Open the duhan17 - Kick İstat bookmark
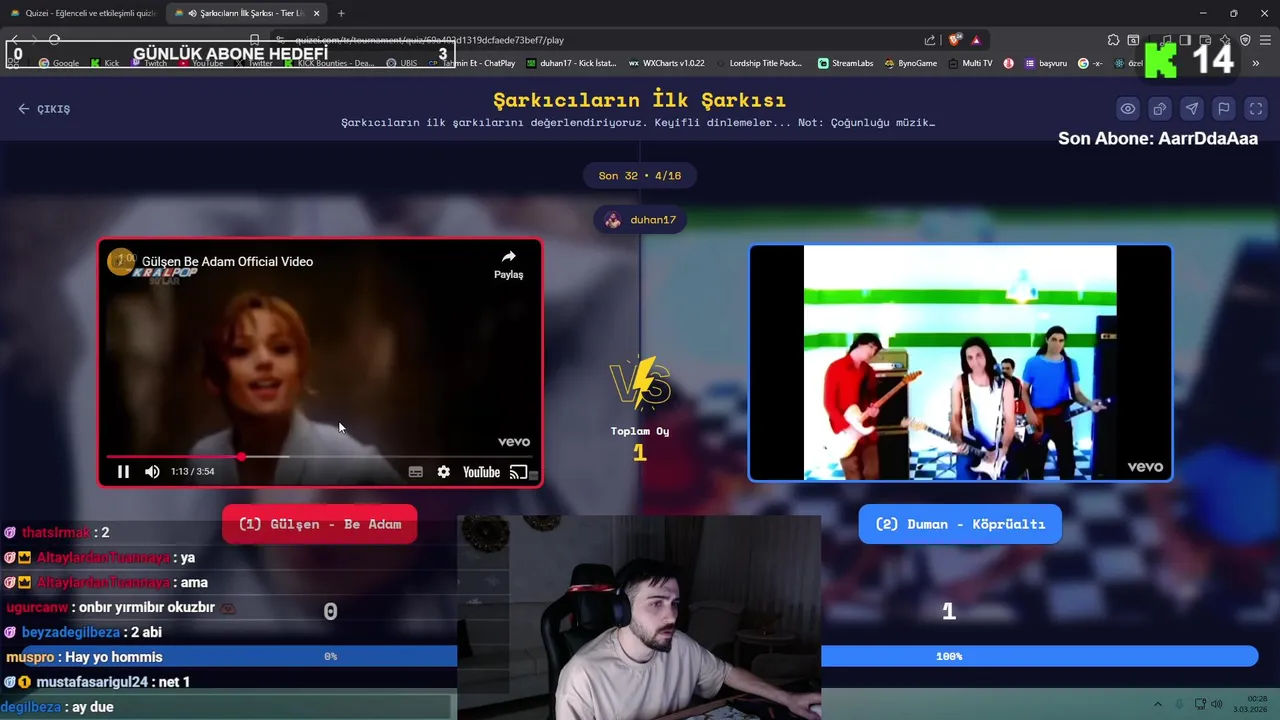Image resolution: width=1280 pixels, height=720 pixels. (x=571, y=63)
